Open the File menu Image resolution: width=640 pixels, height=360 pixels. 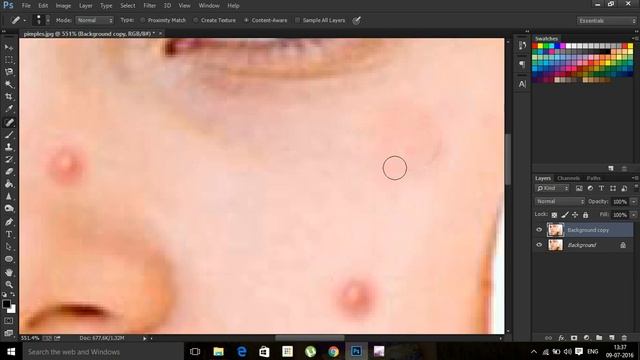tap(26, 6)
